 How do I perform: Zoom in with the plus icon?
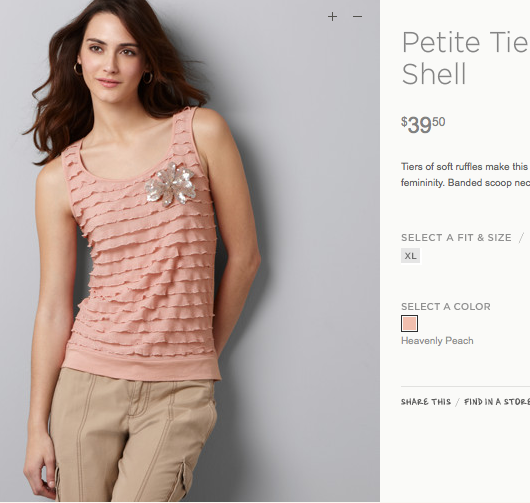click(x=332, y=16)
